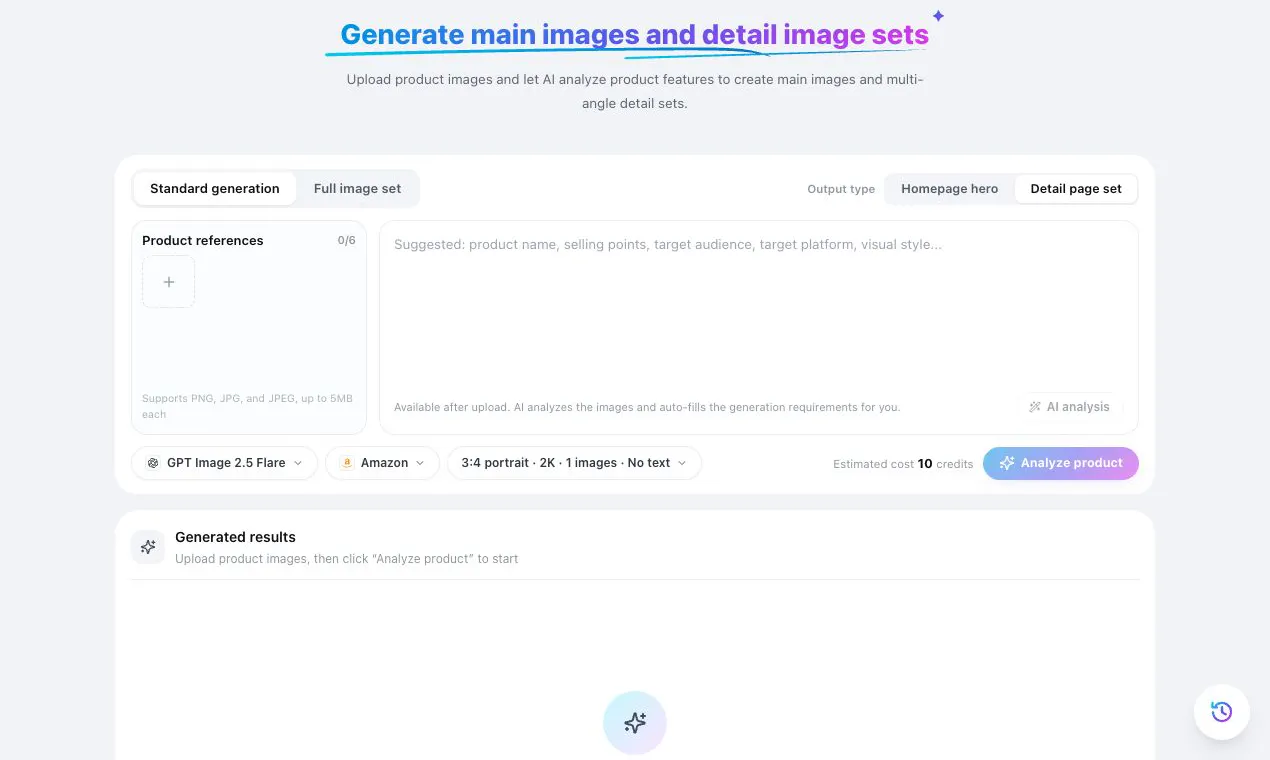Click the page title Generate main images
This screenshot has height=760, width=1270.
(634, 35)
